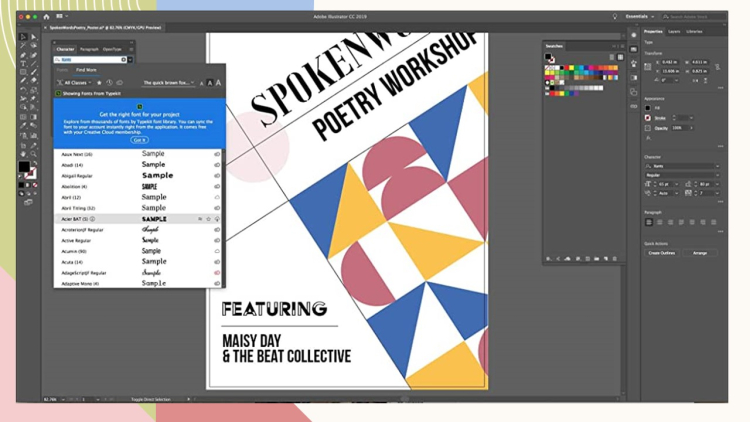Screen dimensions: 750x422
Task: Open the Paragraph panel tab
Action: [x=89, y=49]
